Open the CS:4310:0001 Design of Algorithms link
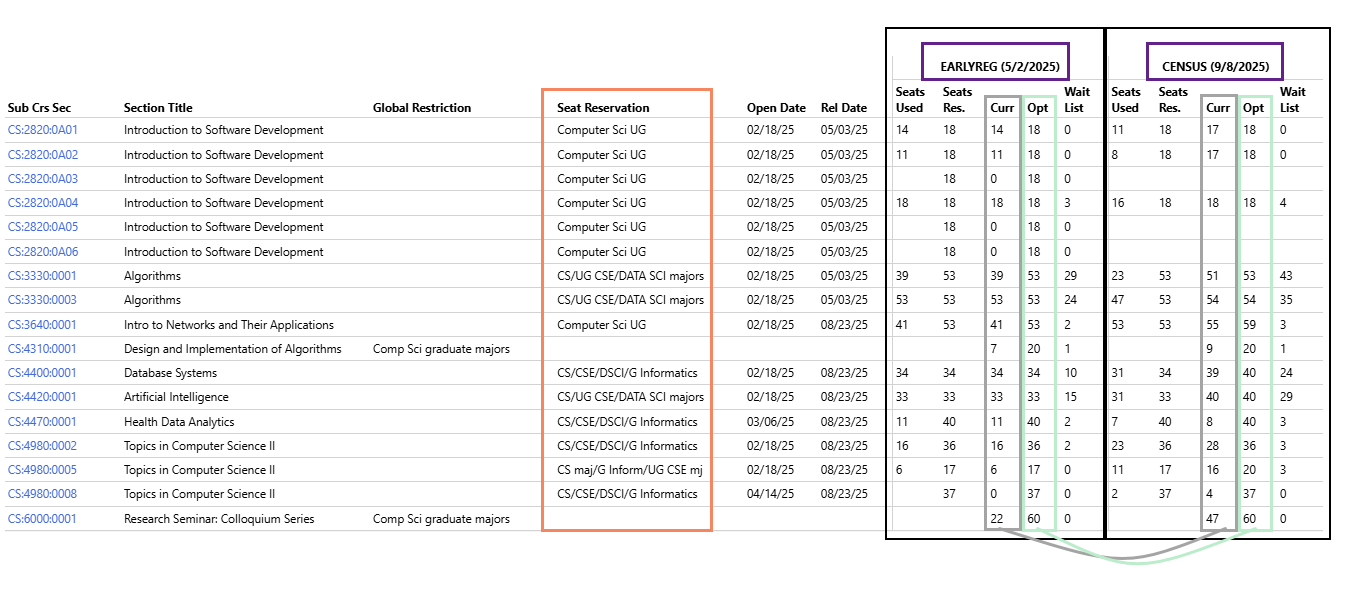1368x591 pixels. coord(40,348)
